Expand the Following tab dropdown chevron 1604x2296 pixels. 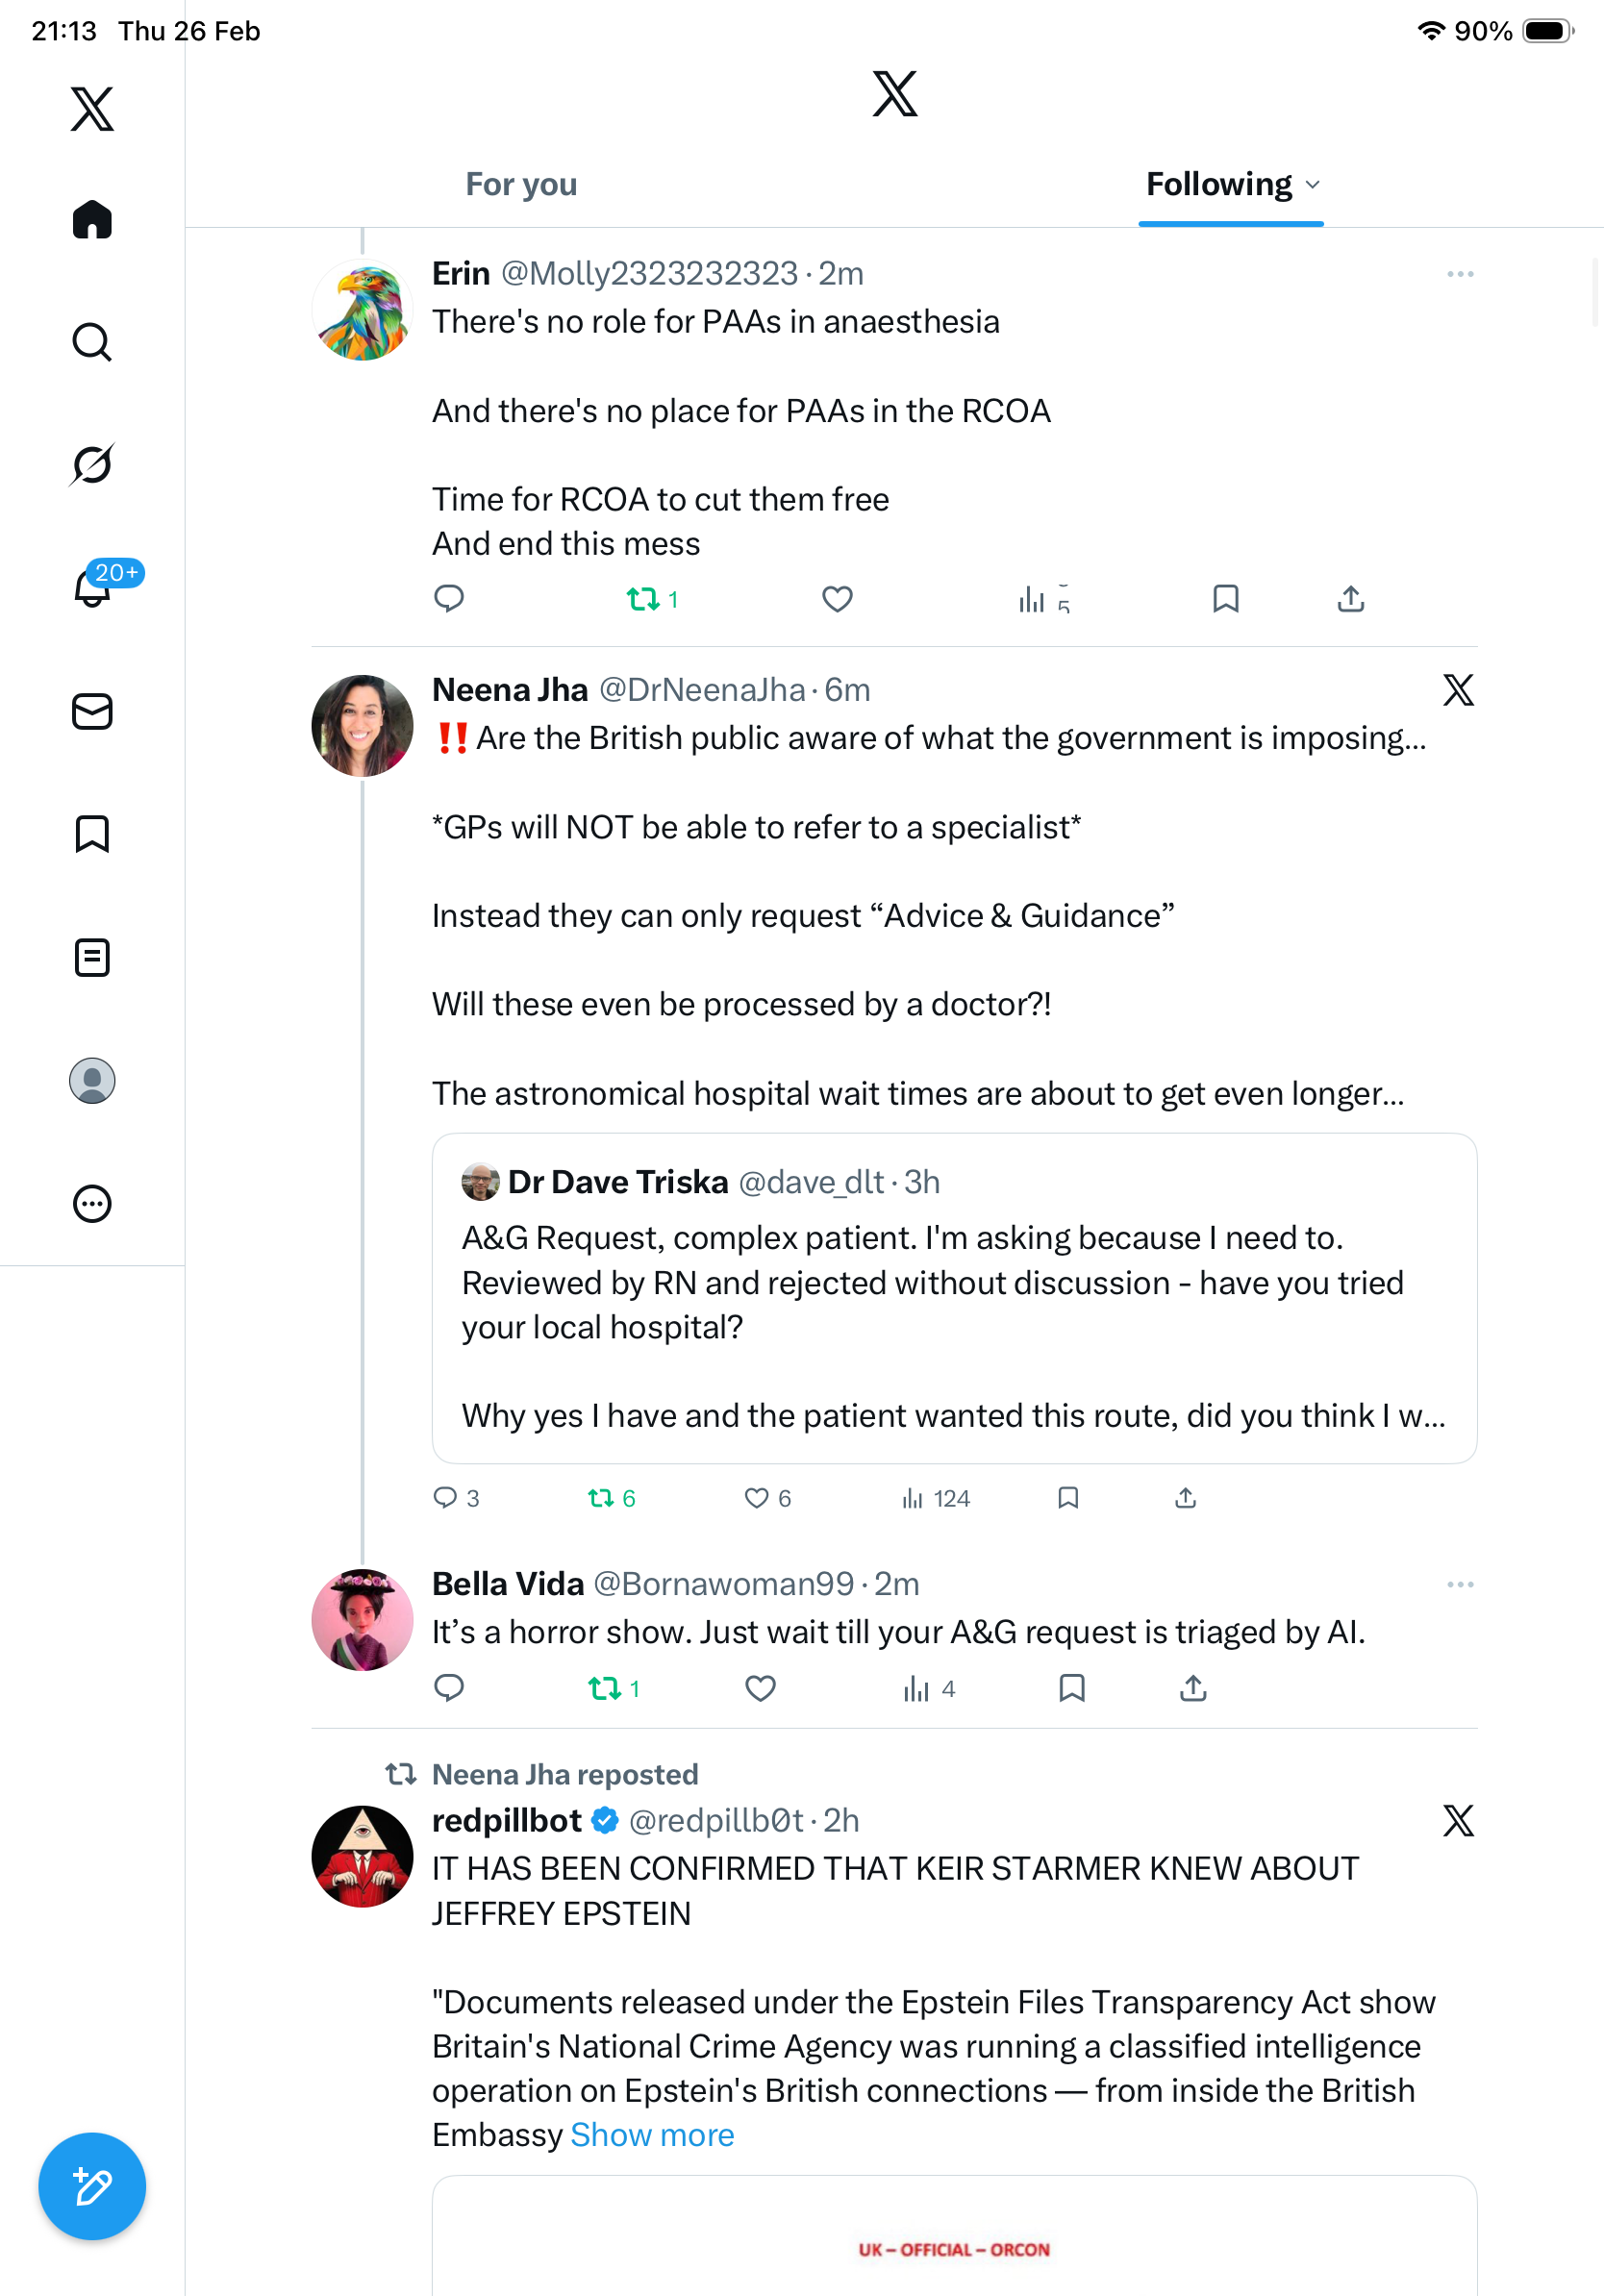pos(1313,185)
